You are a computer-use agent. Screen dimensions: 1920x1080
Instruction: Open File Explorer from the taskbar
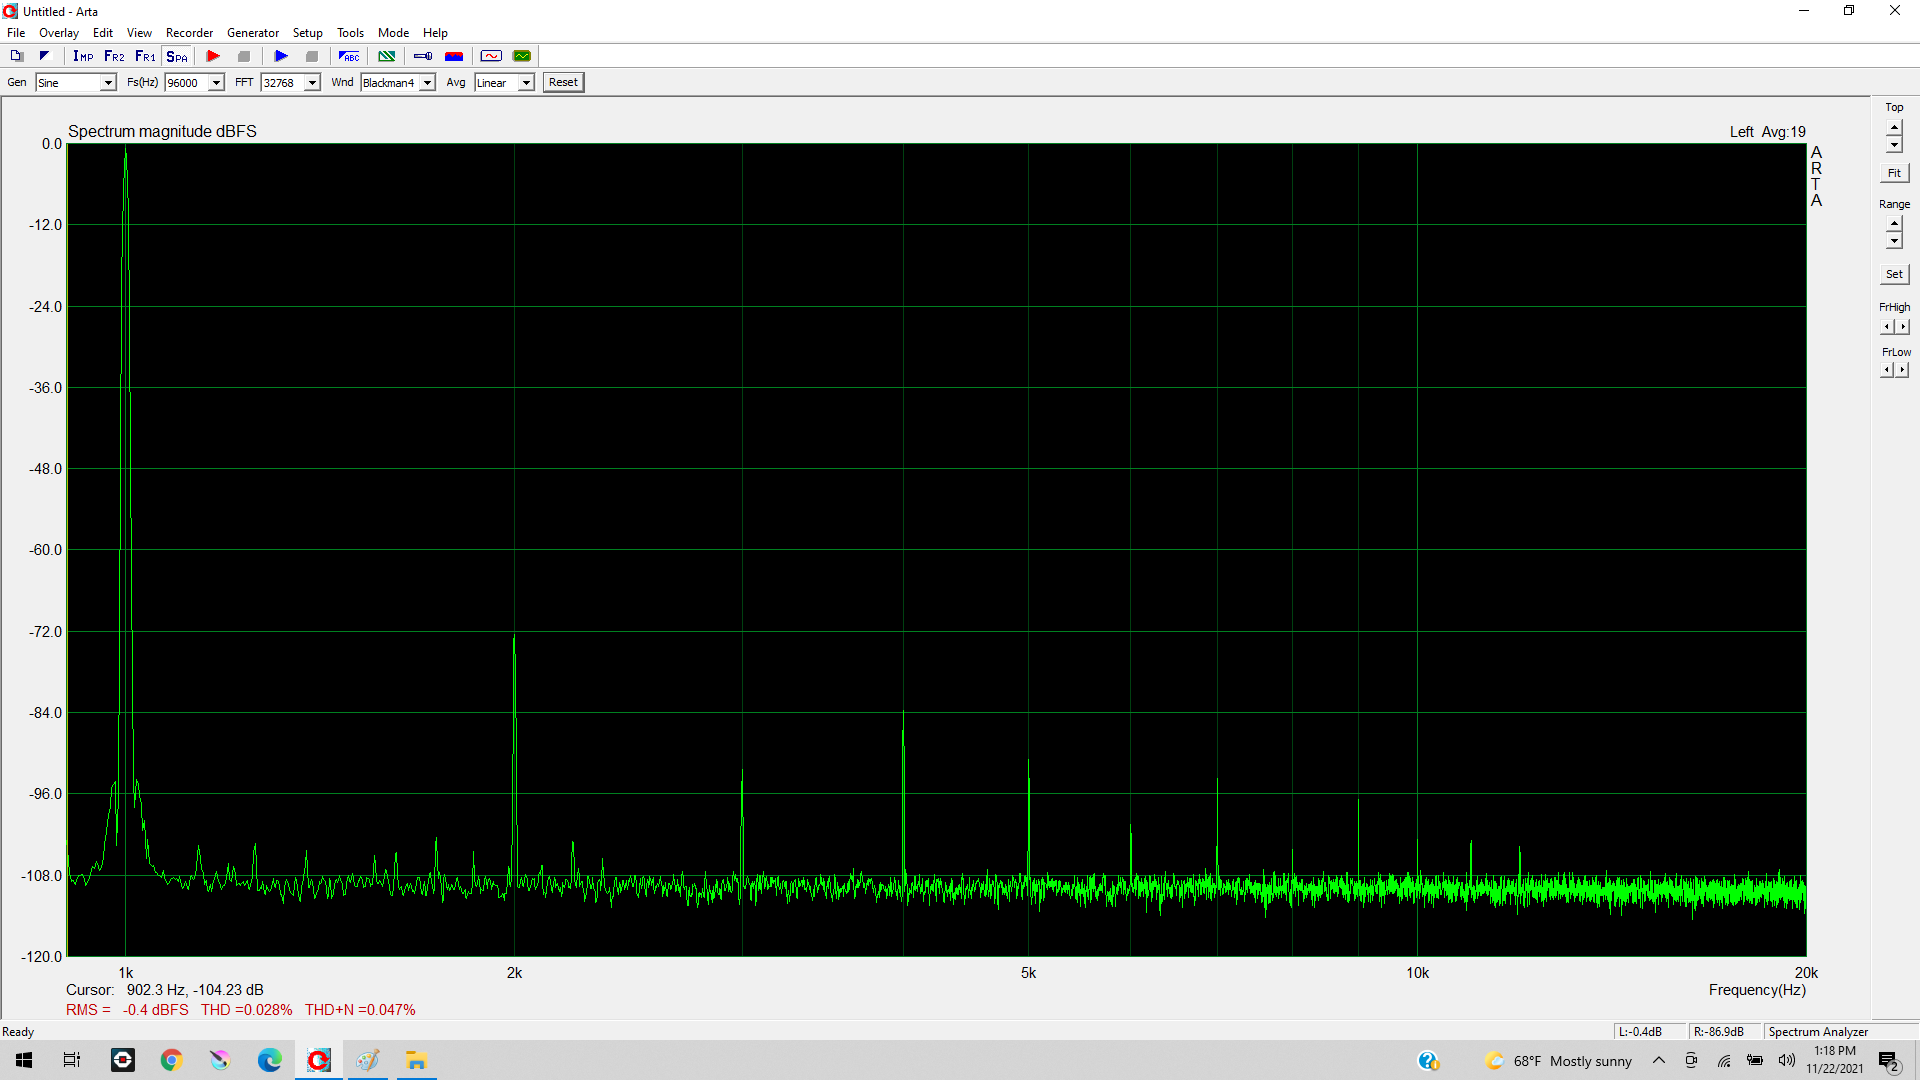coord(416,1060)
